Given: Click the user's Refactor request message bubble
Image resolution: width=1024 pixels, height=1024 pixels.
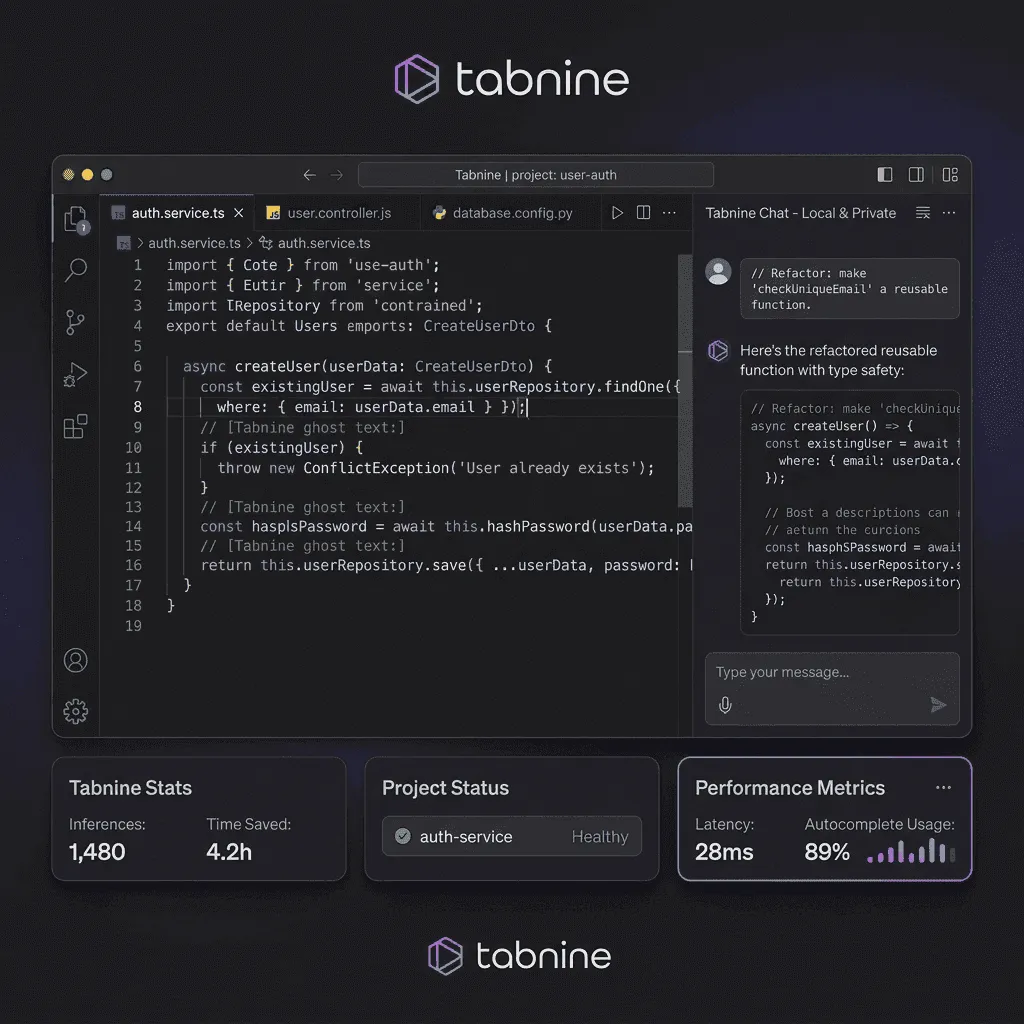Looking at the screenshot, I should (850, 289).
